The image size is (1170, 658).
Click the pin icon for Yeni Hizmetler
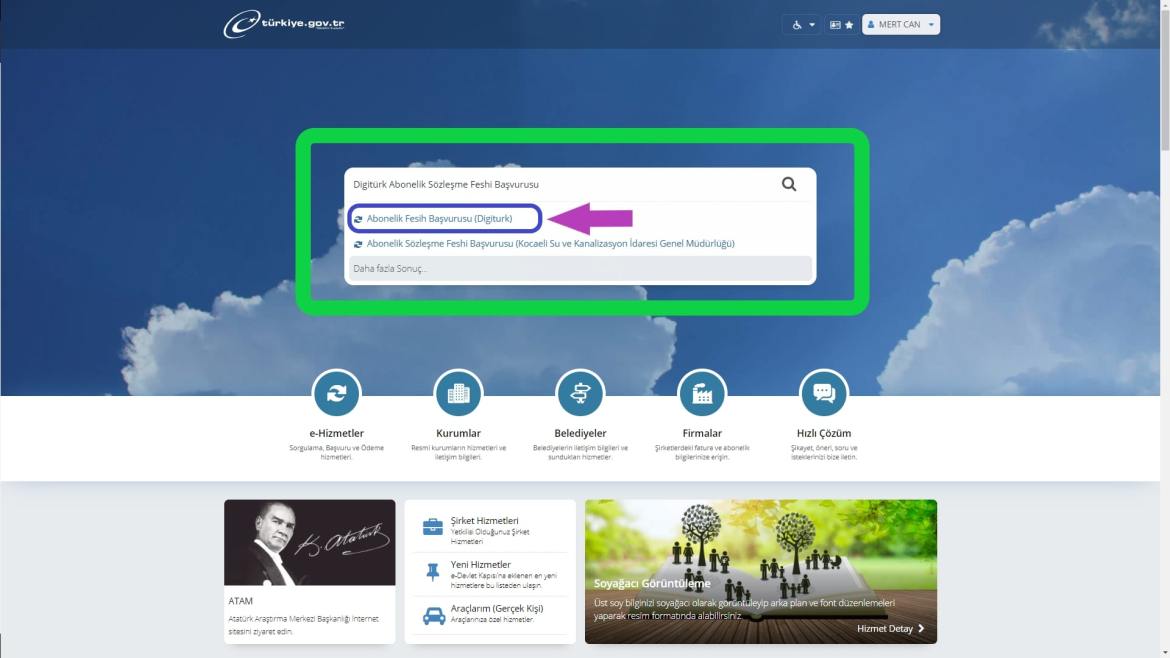tap(431, 570)
